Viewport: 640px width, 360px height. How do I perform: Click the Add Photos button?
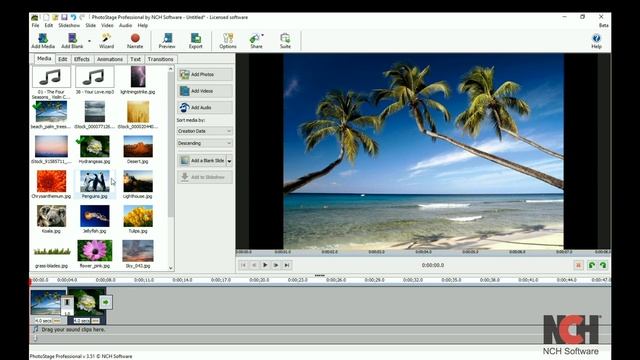[205, 74]
